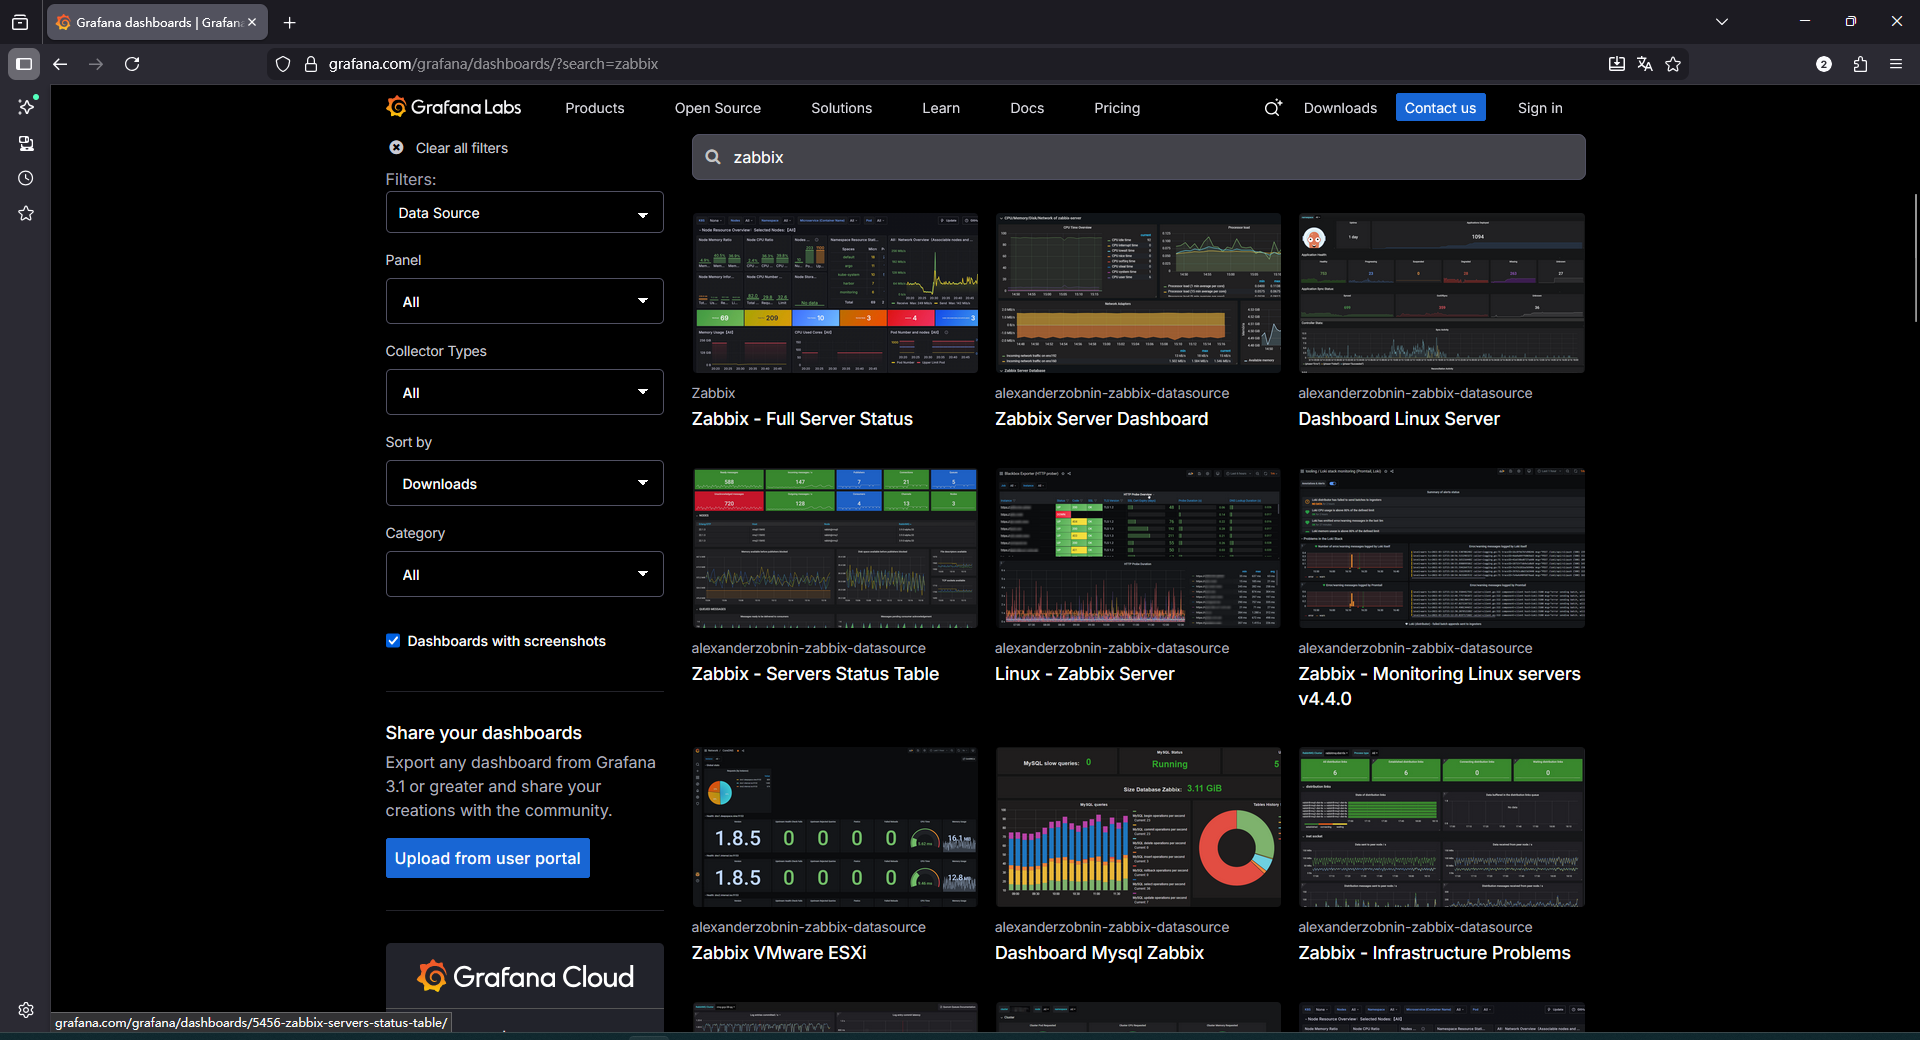Open Zabbix - Infrastructure Problems link
Viewport: 1920px width, 1040px height.
click(1434, 953)
